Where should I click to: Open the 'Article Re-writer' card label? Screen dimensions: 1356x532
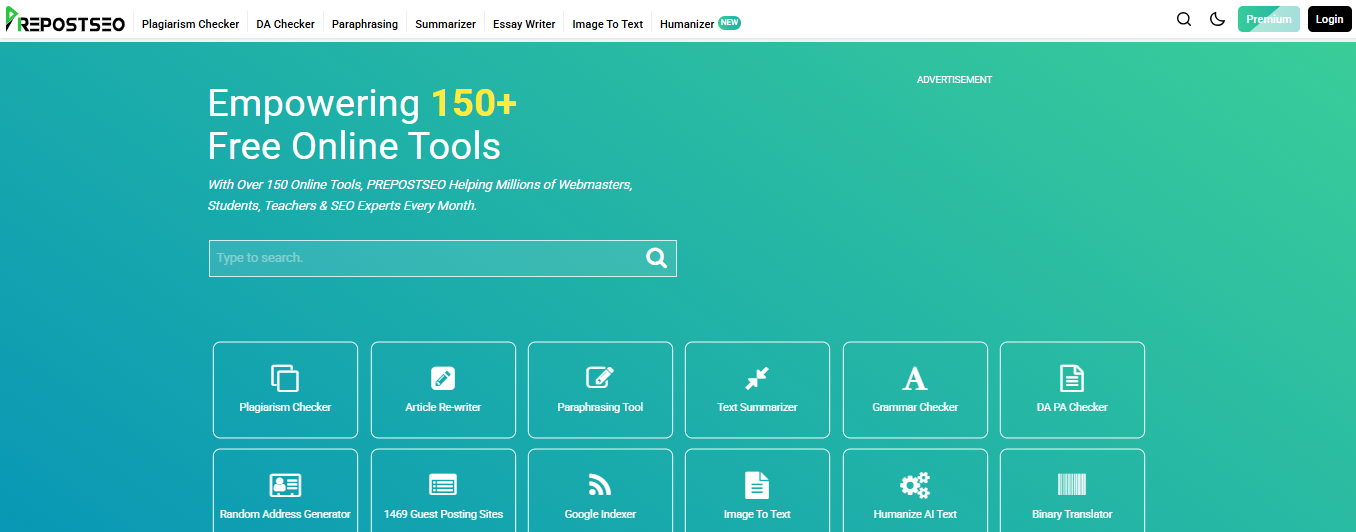(x=443, y=408)
